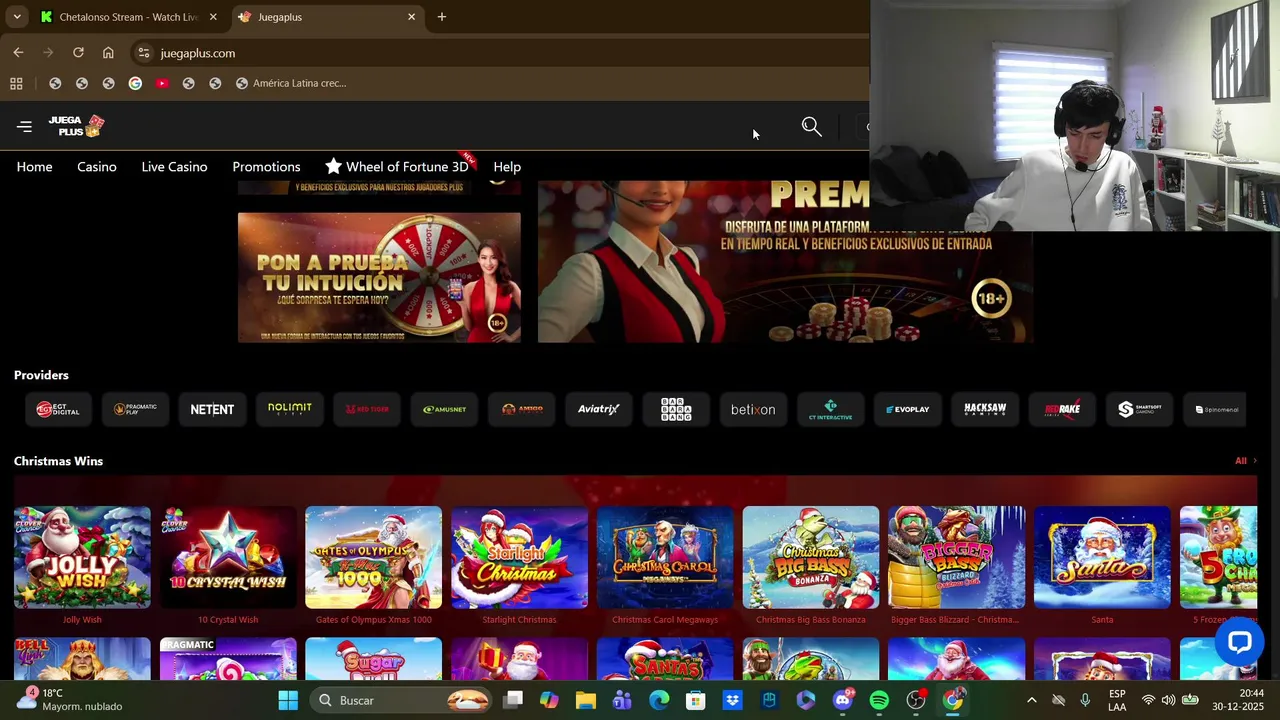Open the weather widget 18°C
1280x720 pixels.
coord(70,700)
